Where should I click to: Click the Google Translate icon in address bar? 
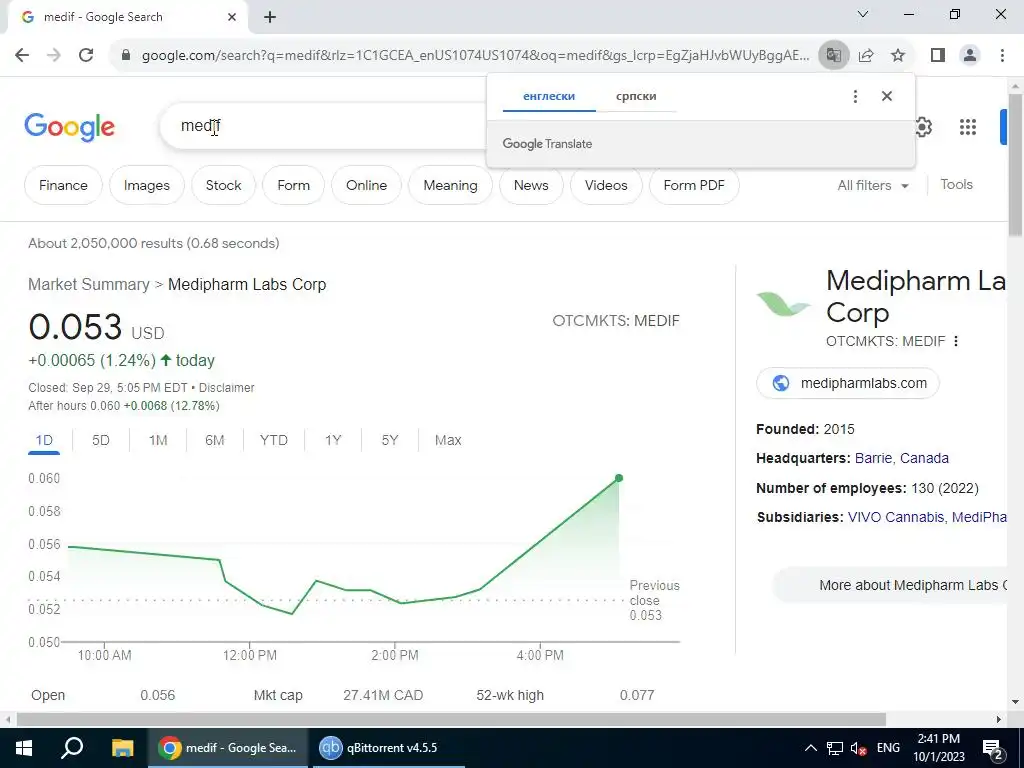(x=833, y=55)
